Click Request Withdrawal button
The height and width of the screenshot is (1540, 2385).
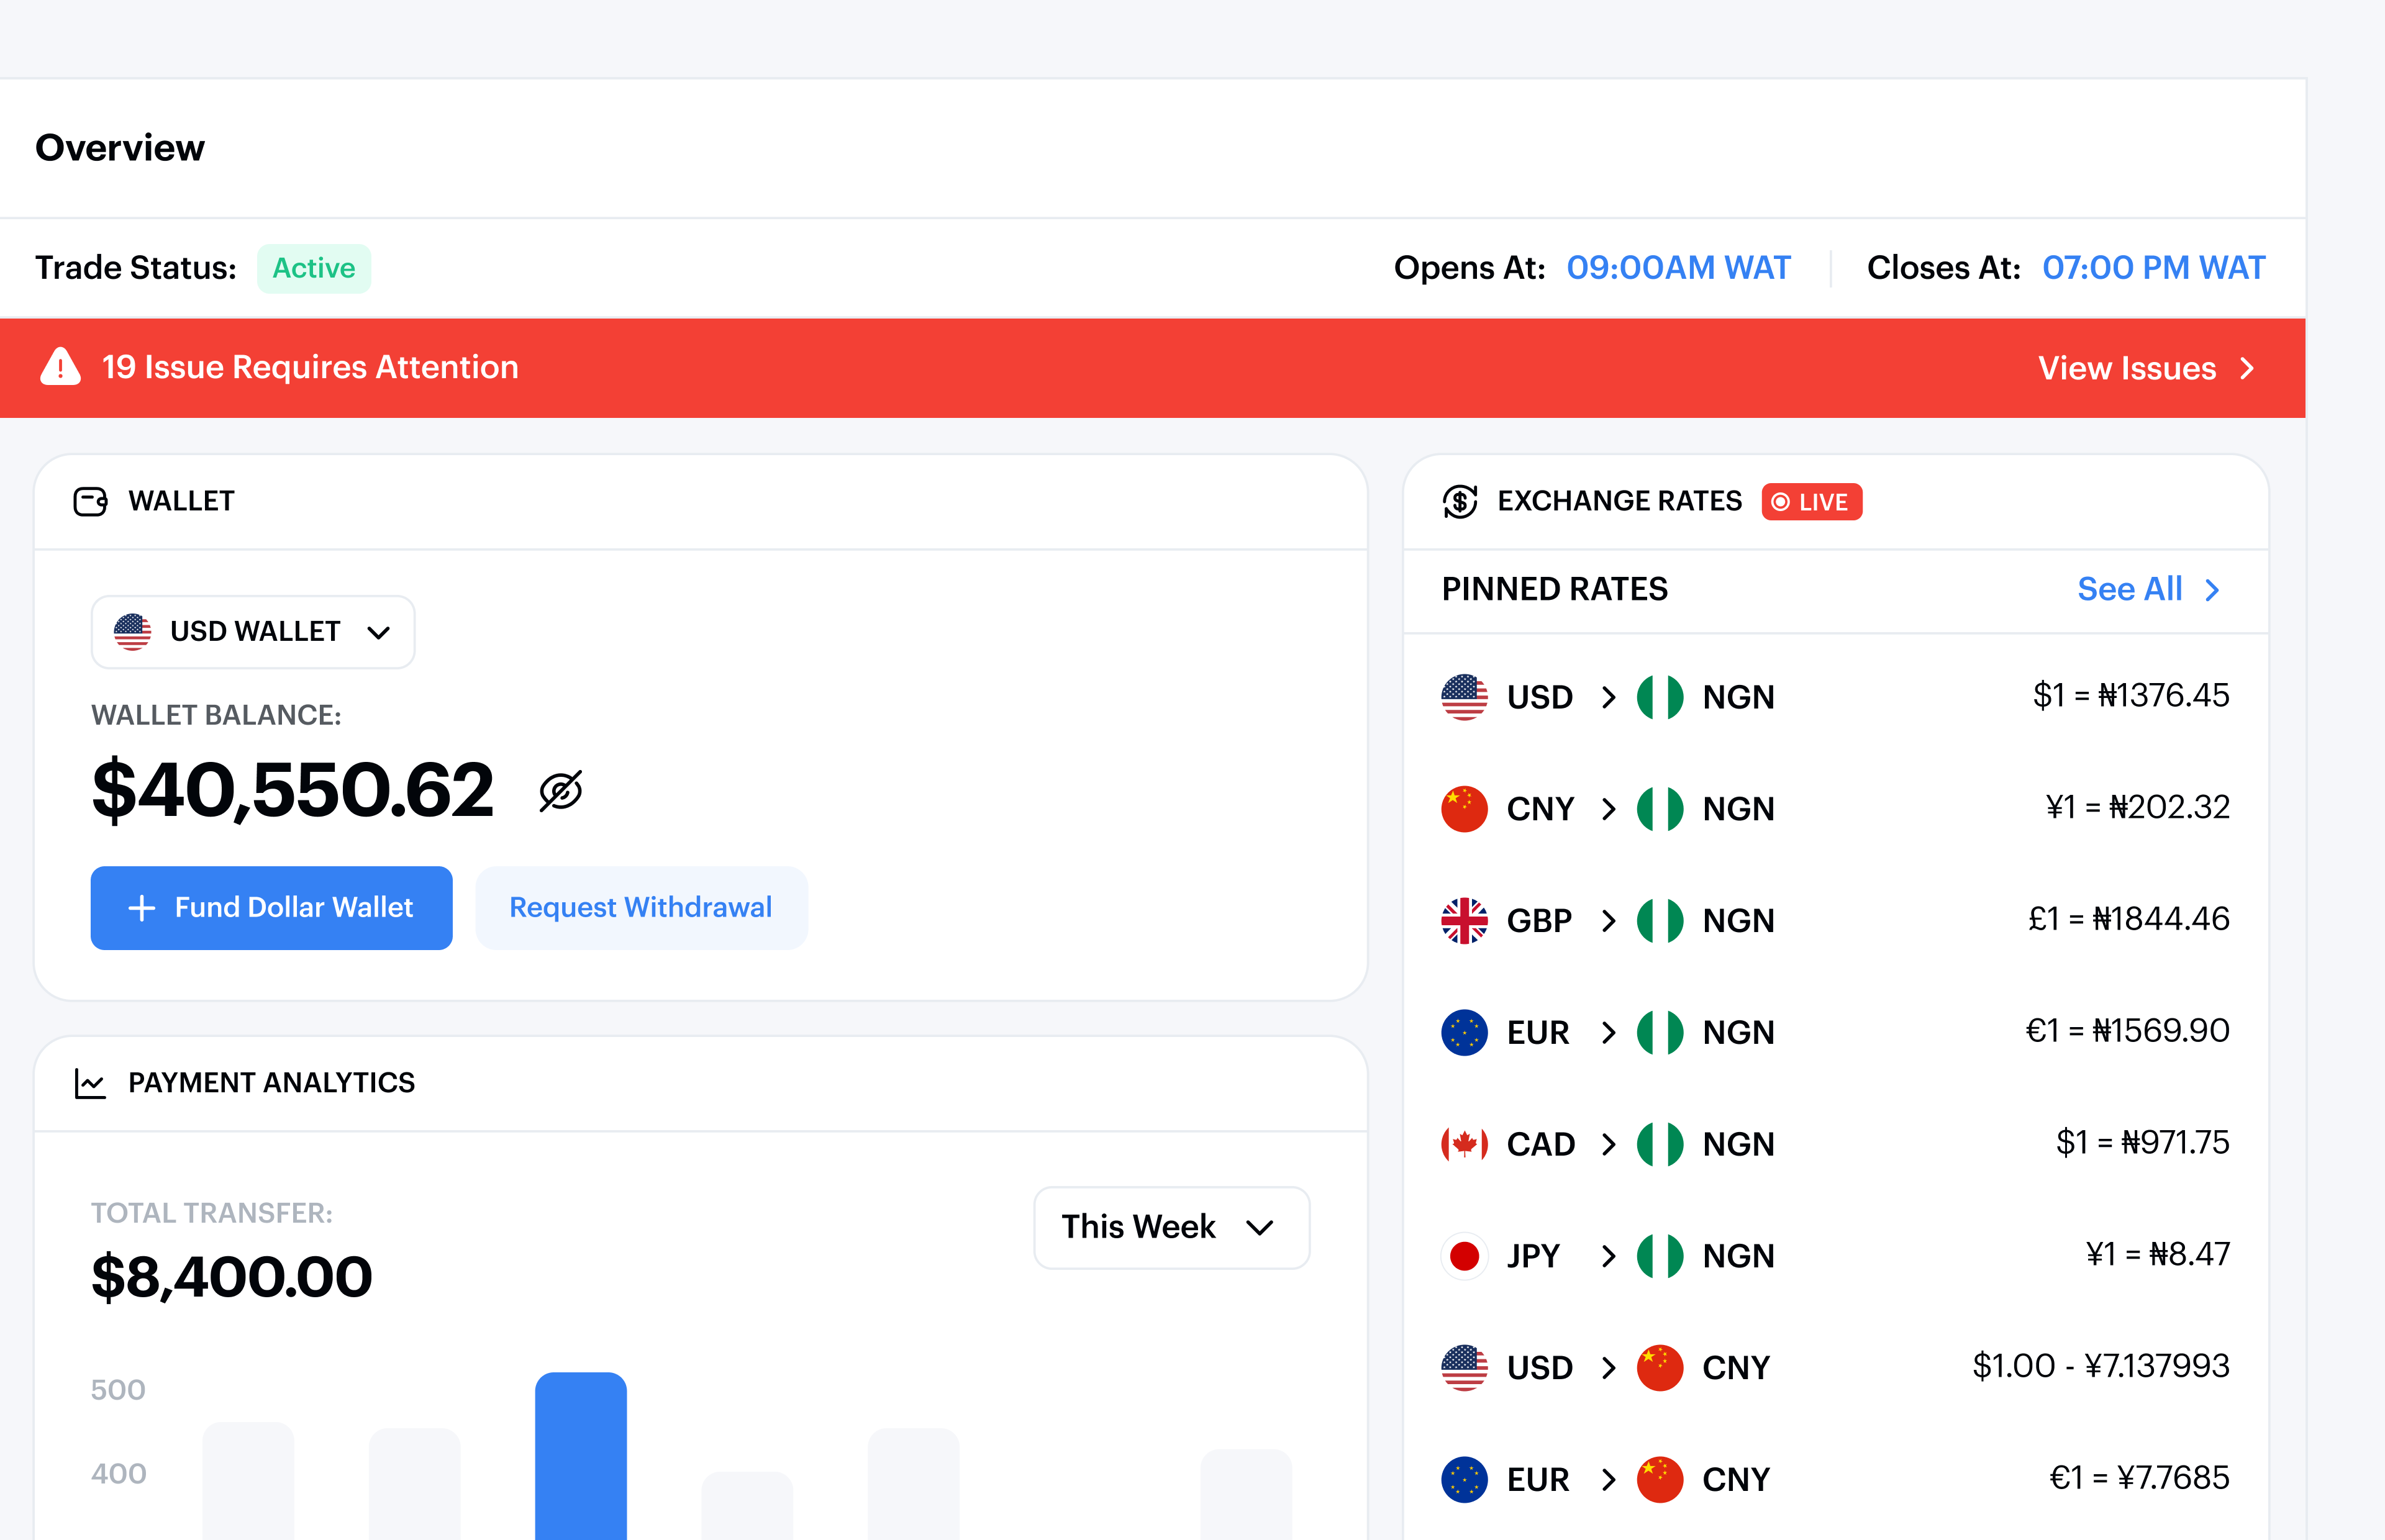point(641,908)
